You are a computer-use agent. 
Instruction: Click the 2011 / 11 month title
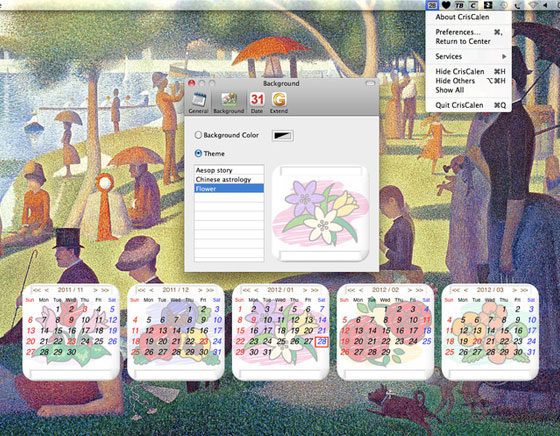coord(70,290)
